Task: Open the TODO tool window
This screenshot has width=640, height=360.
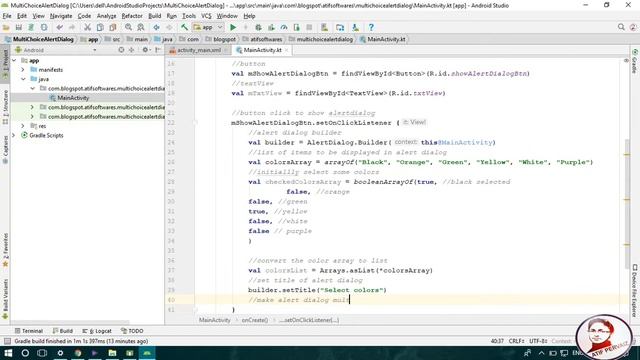Action: pos(132,331)
